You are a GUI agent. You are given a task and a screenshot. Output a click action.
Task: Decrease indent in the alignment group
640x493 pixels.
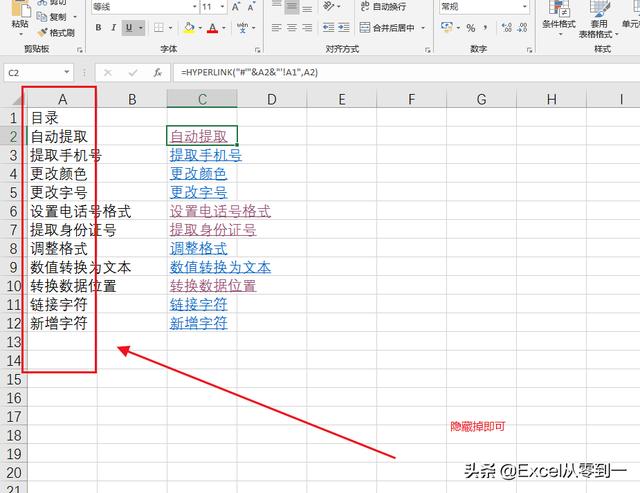click(x=329, y=28)
